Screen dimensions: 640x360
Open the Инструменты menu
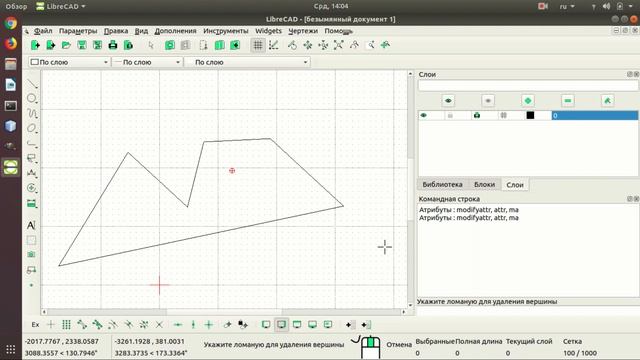(225, 31)
